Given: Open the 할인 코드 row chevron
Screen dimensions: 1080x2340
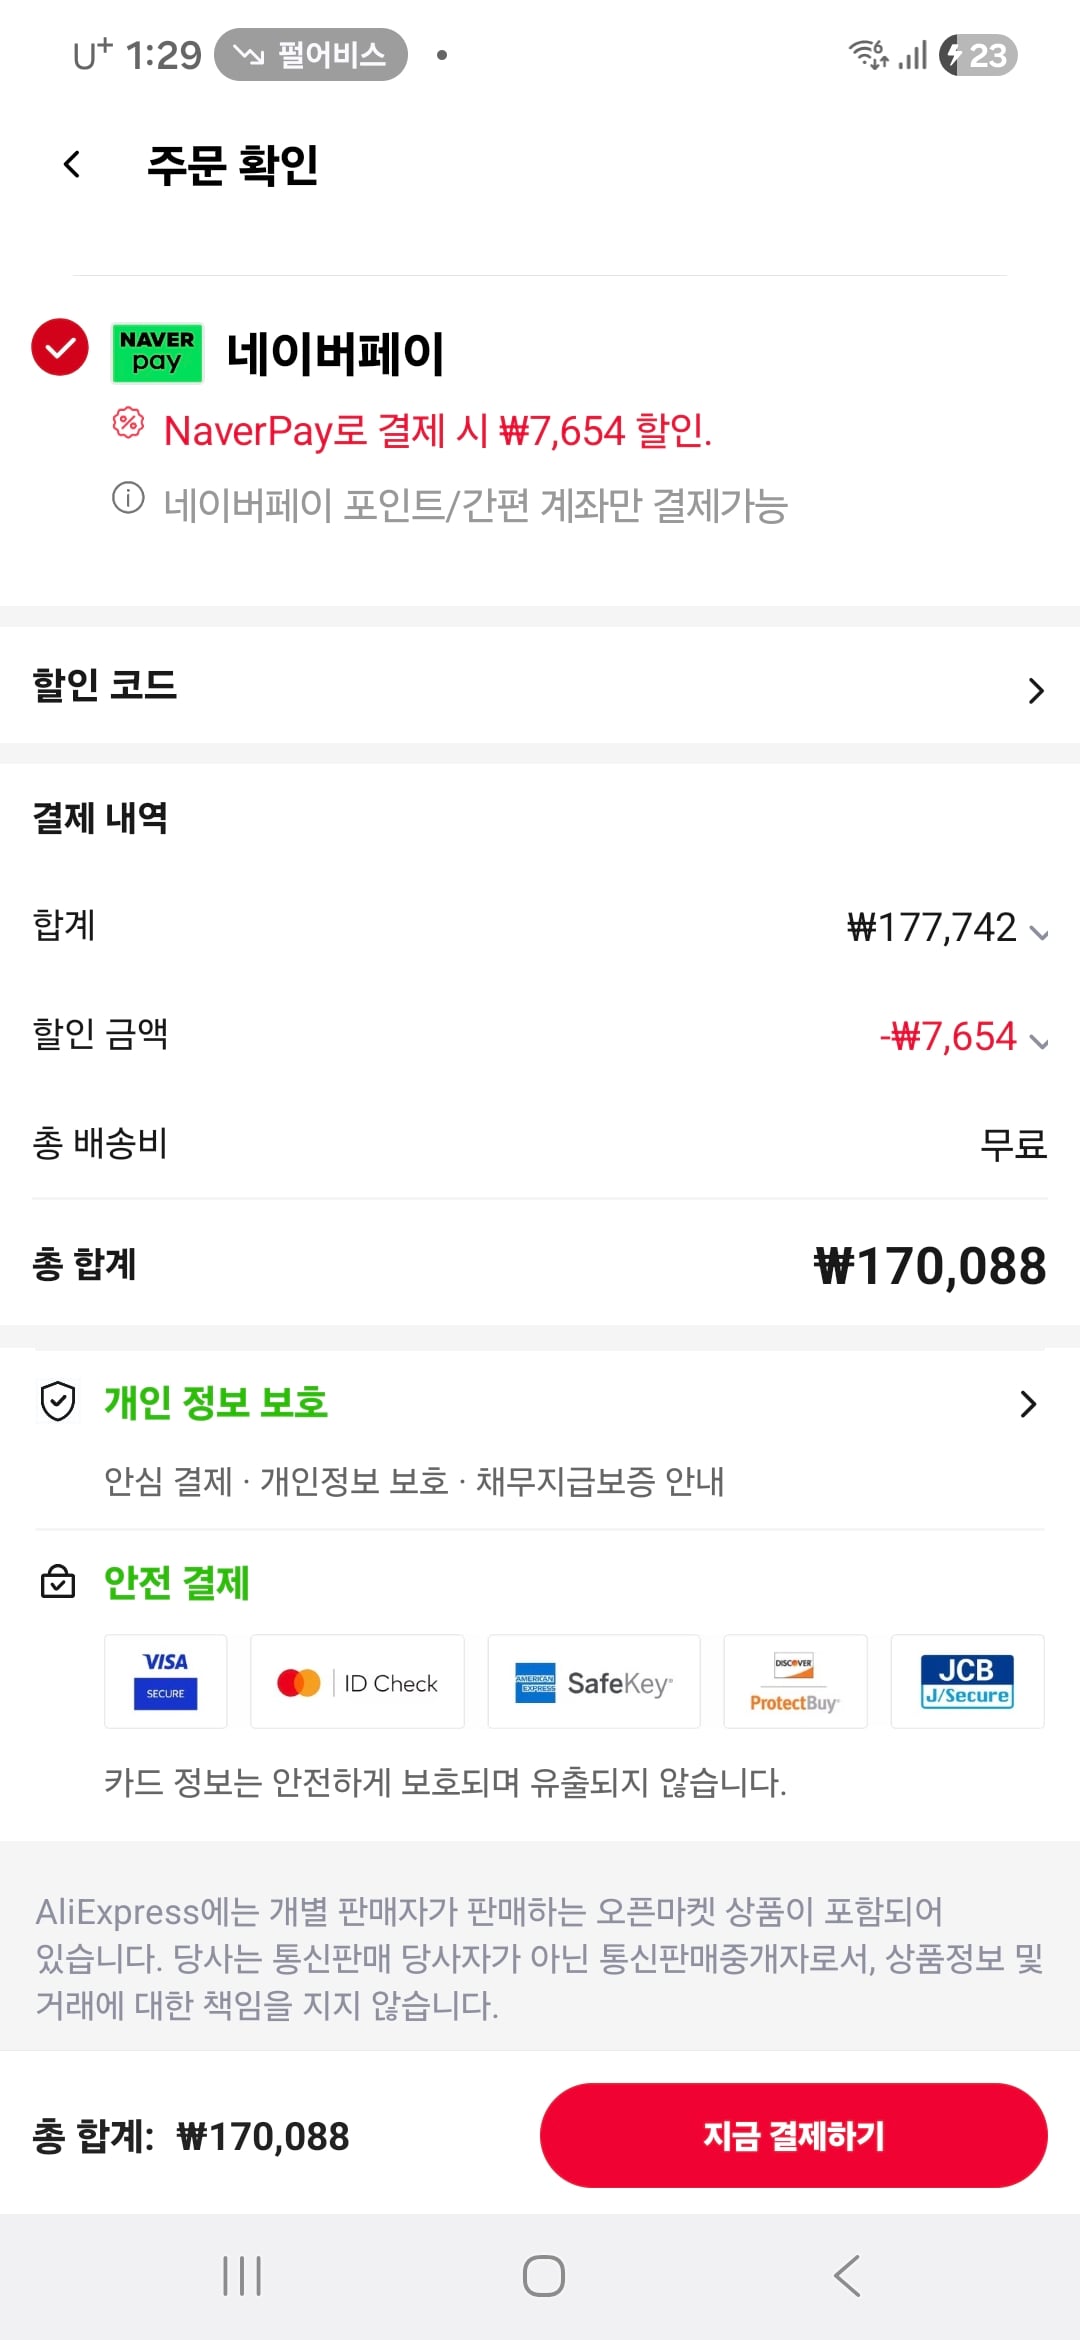Looking at the screenshot, I should pos(1036,690).
